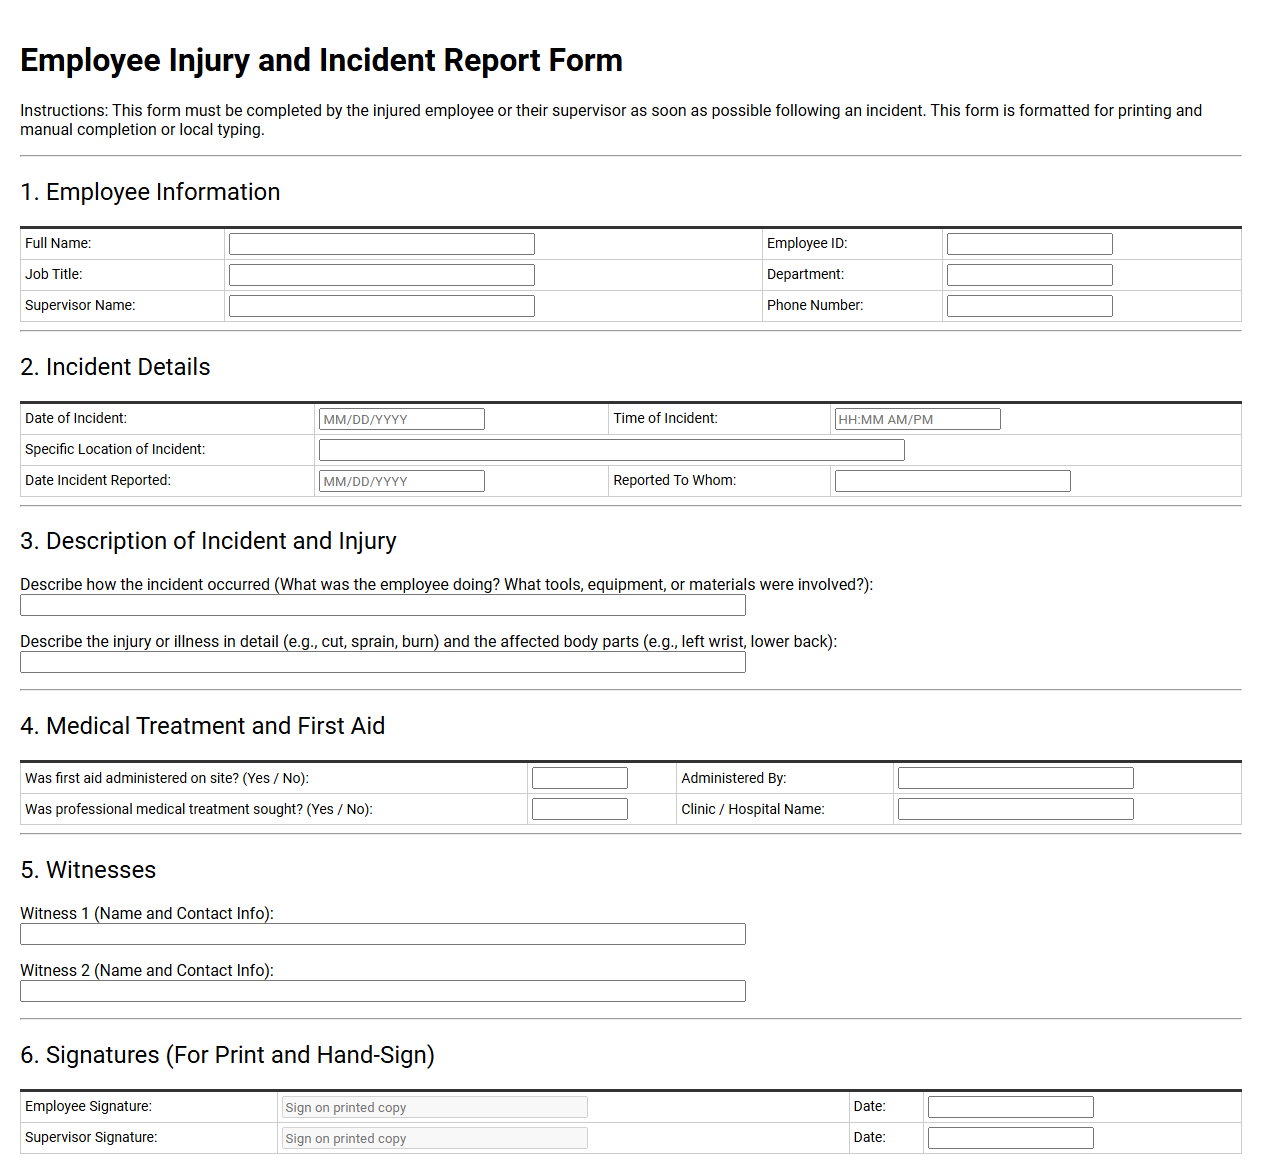The image size is (1262, 1174).
Task: Click the 'Employee ID:' label
Action: pyautogui.click(x=807, y=243)
